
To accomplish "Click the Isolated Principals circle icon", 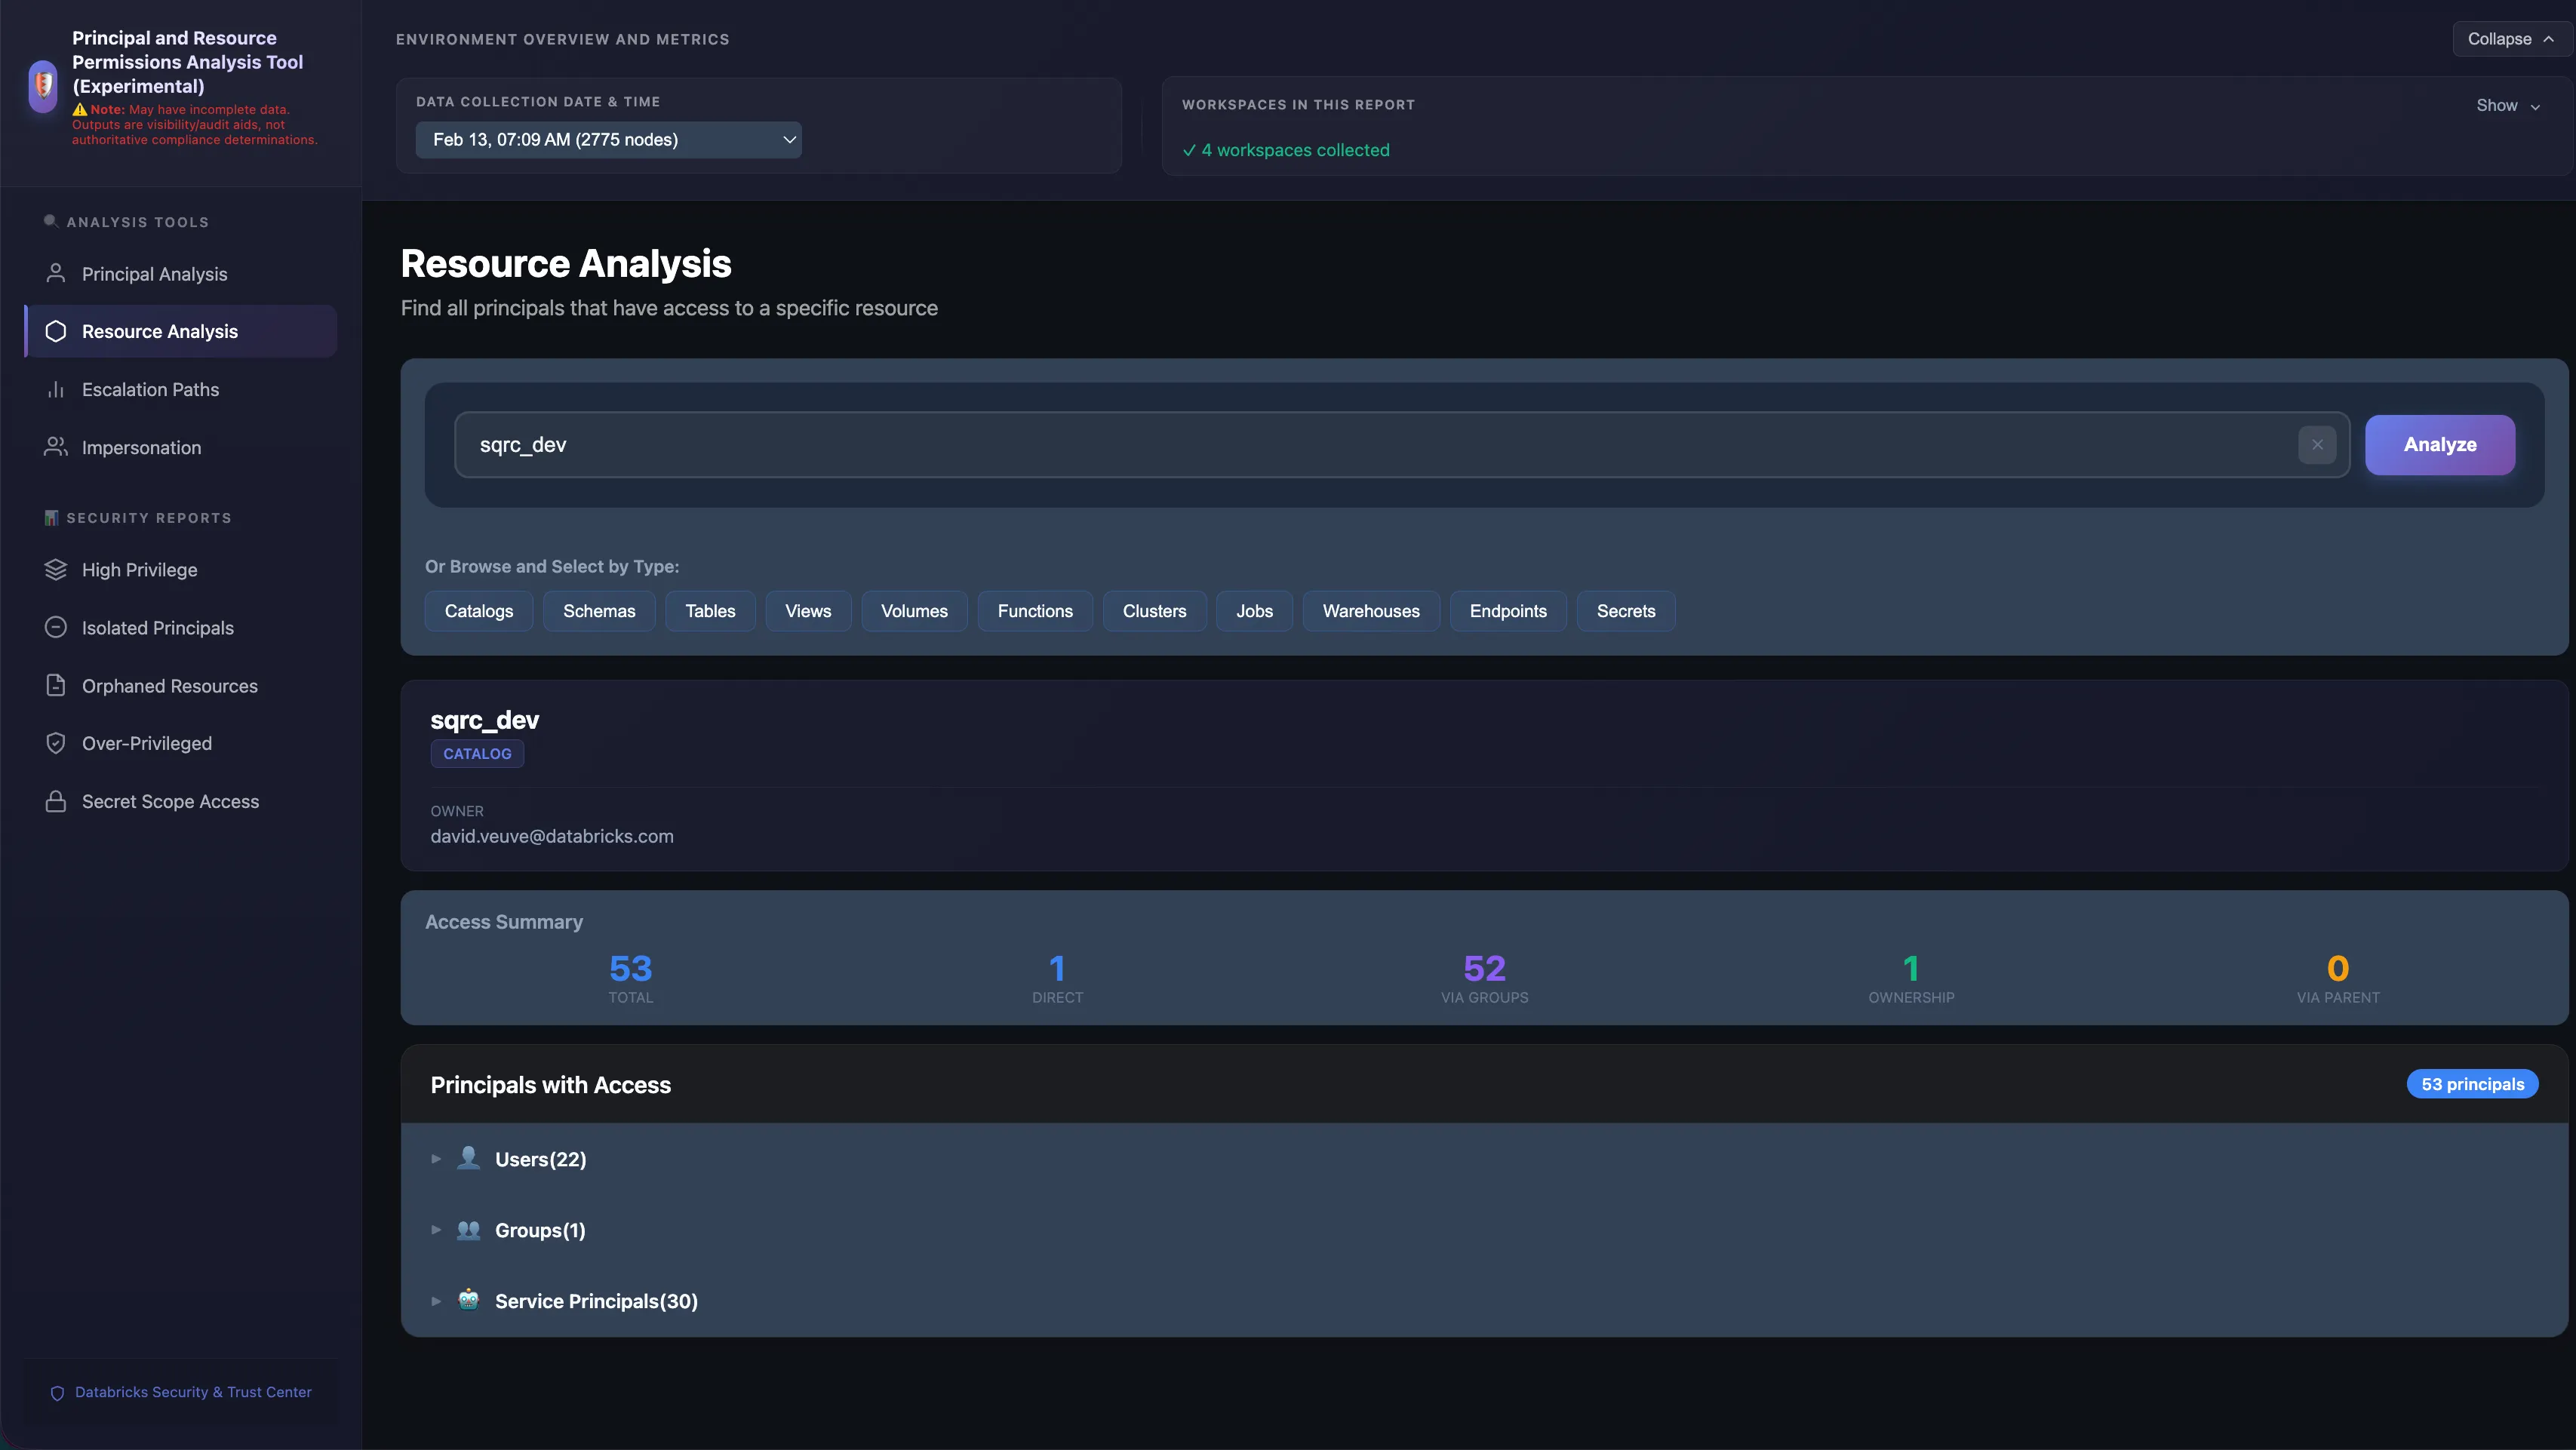I will (56, 627).
